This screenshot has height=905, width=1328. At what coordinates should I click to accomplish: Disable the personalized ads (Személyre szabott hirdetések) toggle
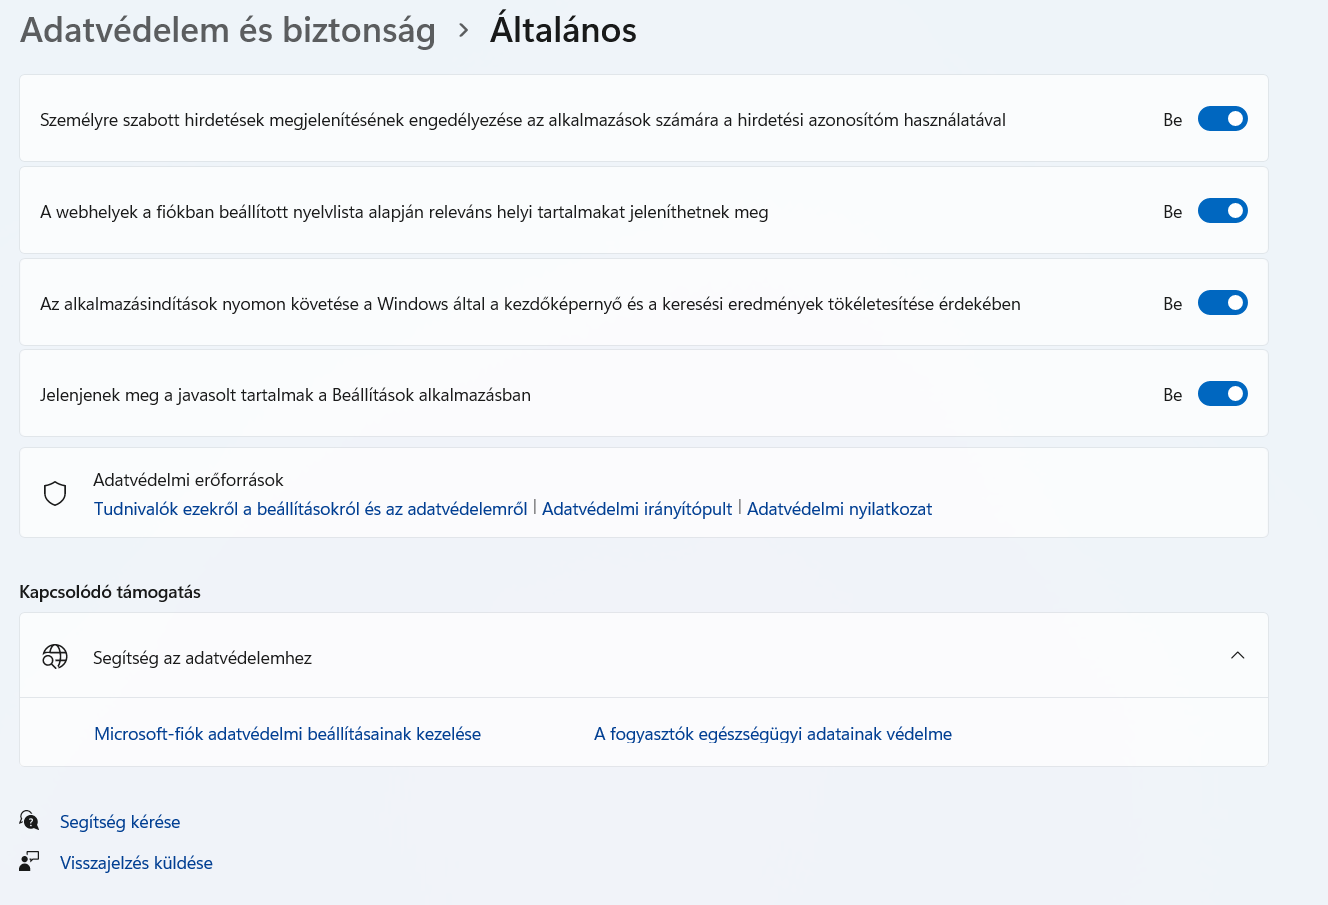(x=1222, y=119)
